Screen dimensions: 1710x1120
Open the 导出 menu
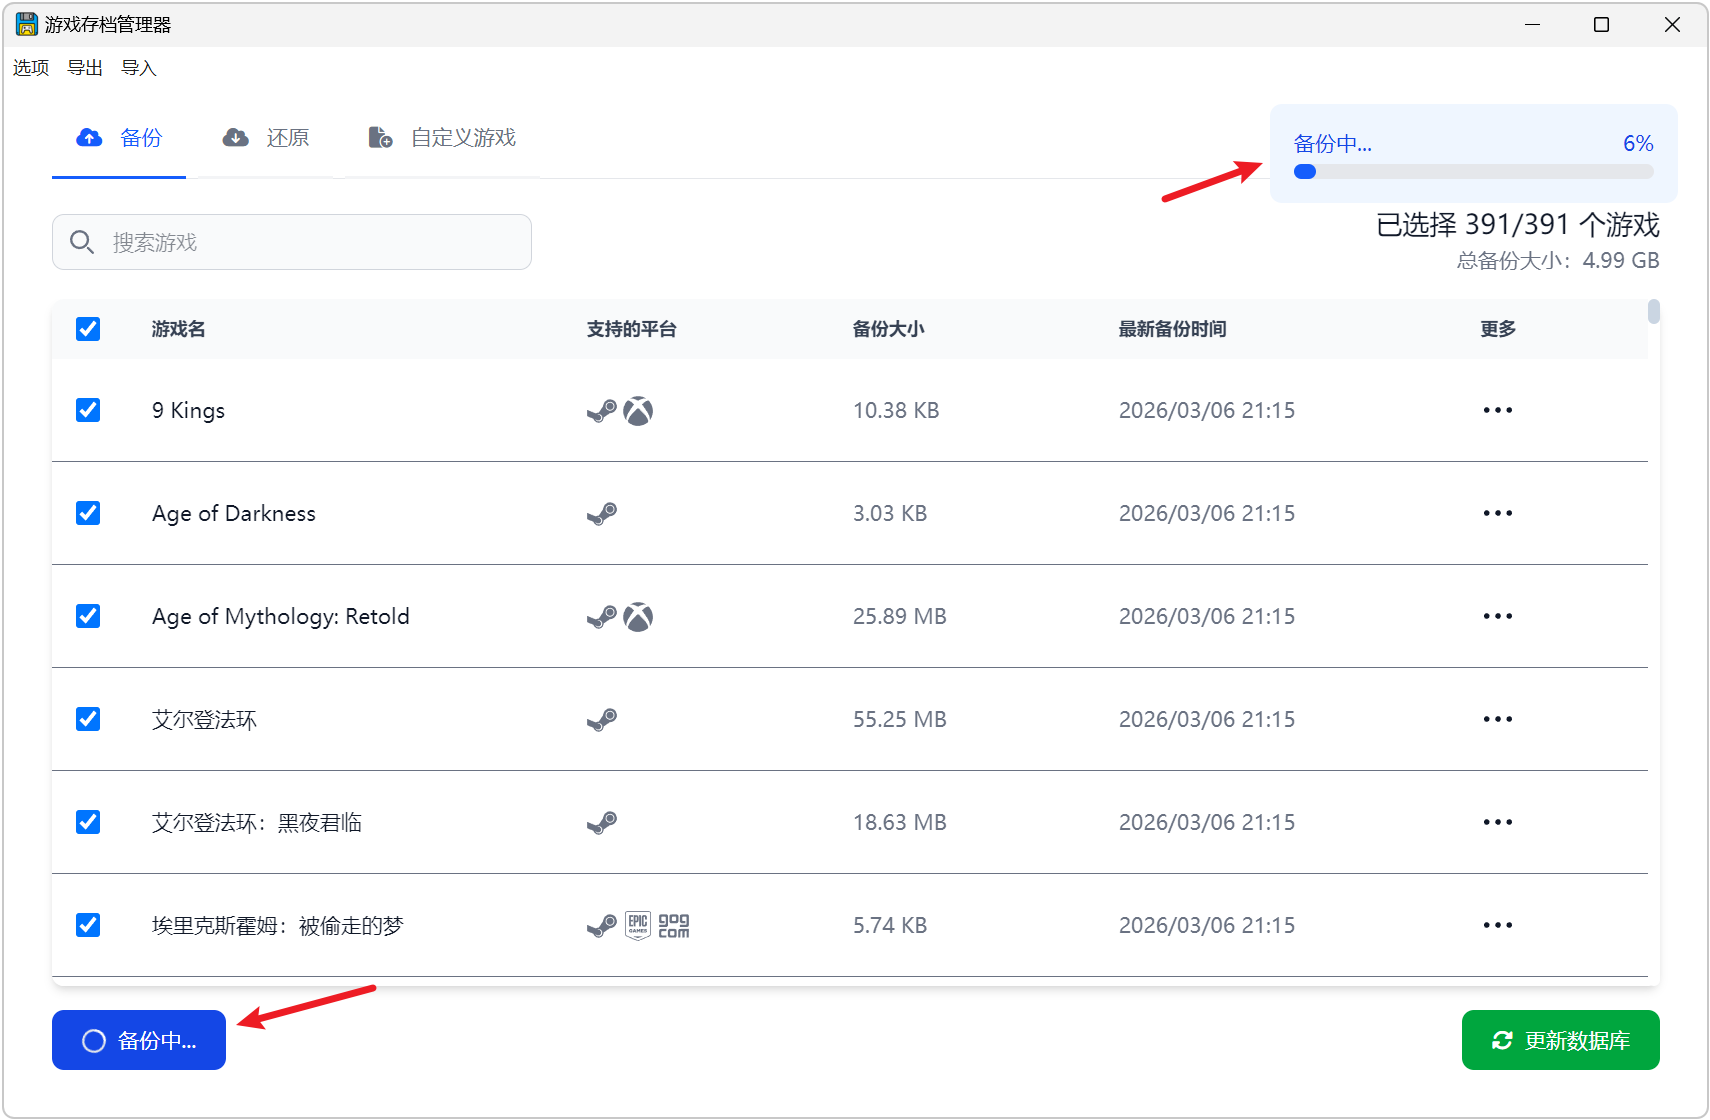85,68
